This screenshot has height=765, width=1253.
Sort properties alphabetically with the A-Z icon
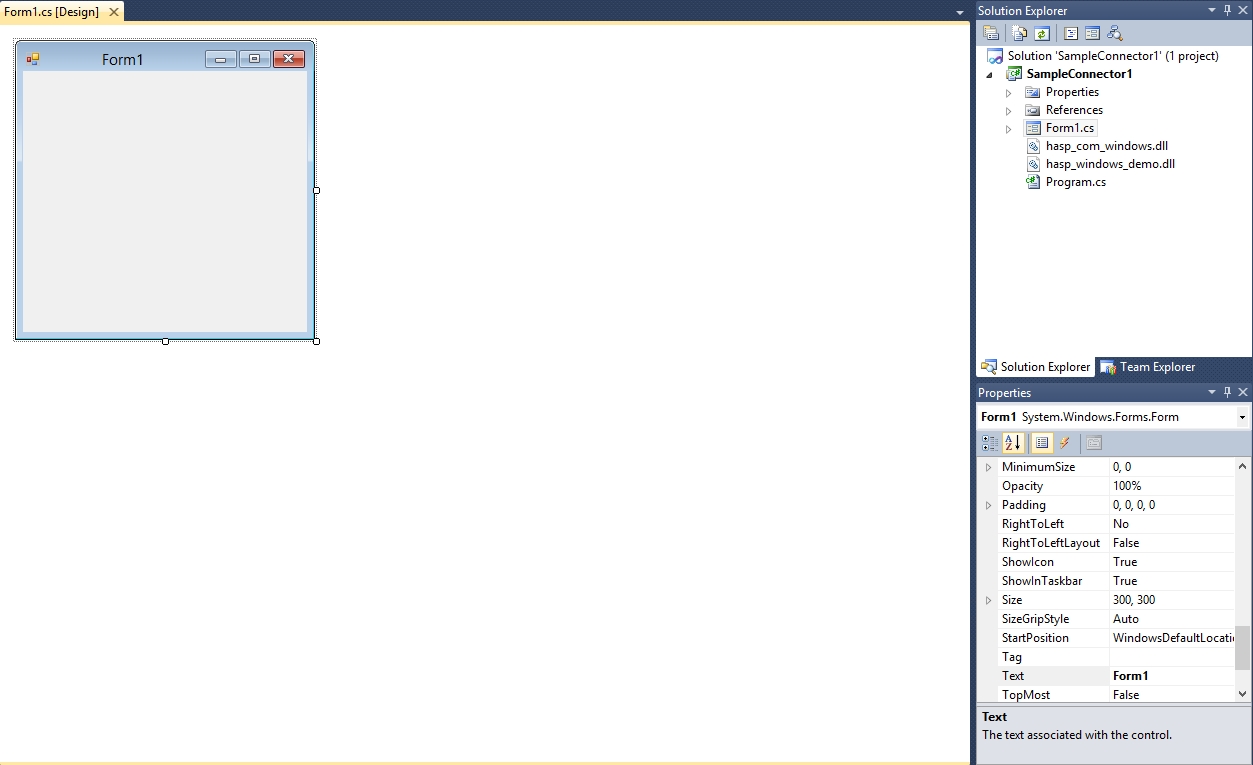click(x=1011, y=443)
